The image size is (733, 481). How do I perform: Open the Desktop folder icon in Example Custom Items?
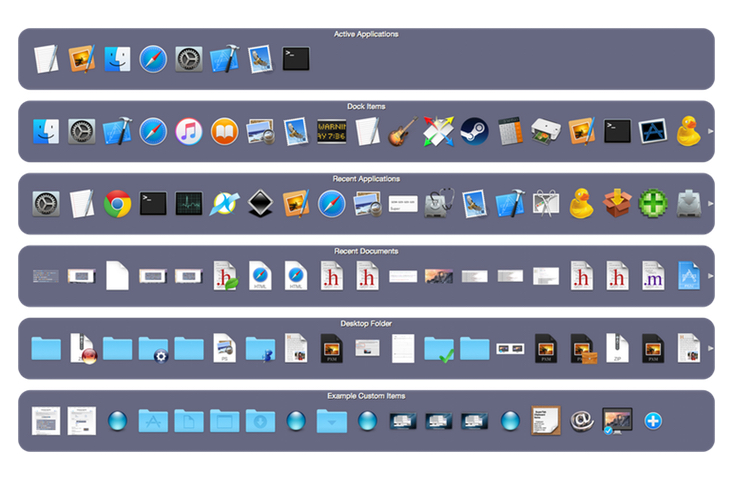224,421
